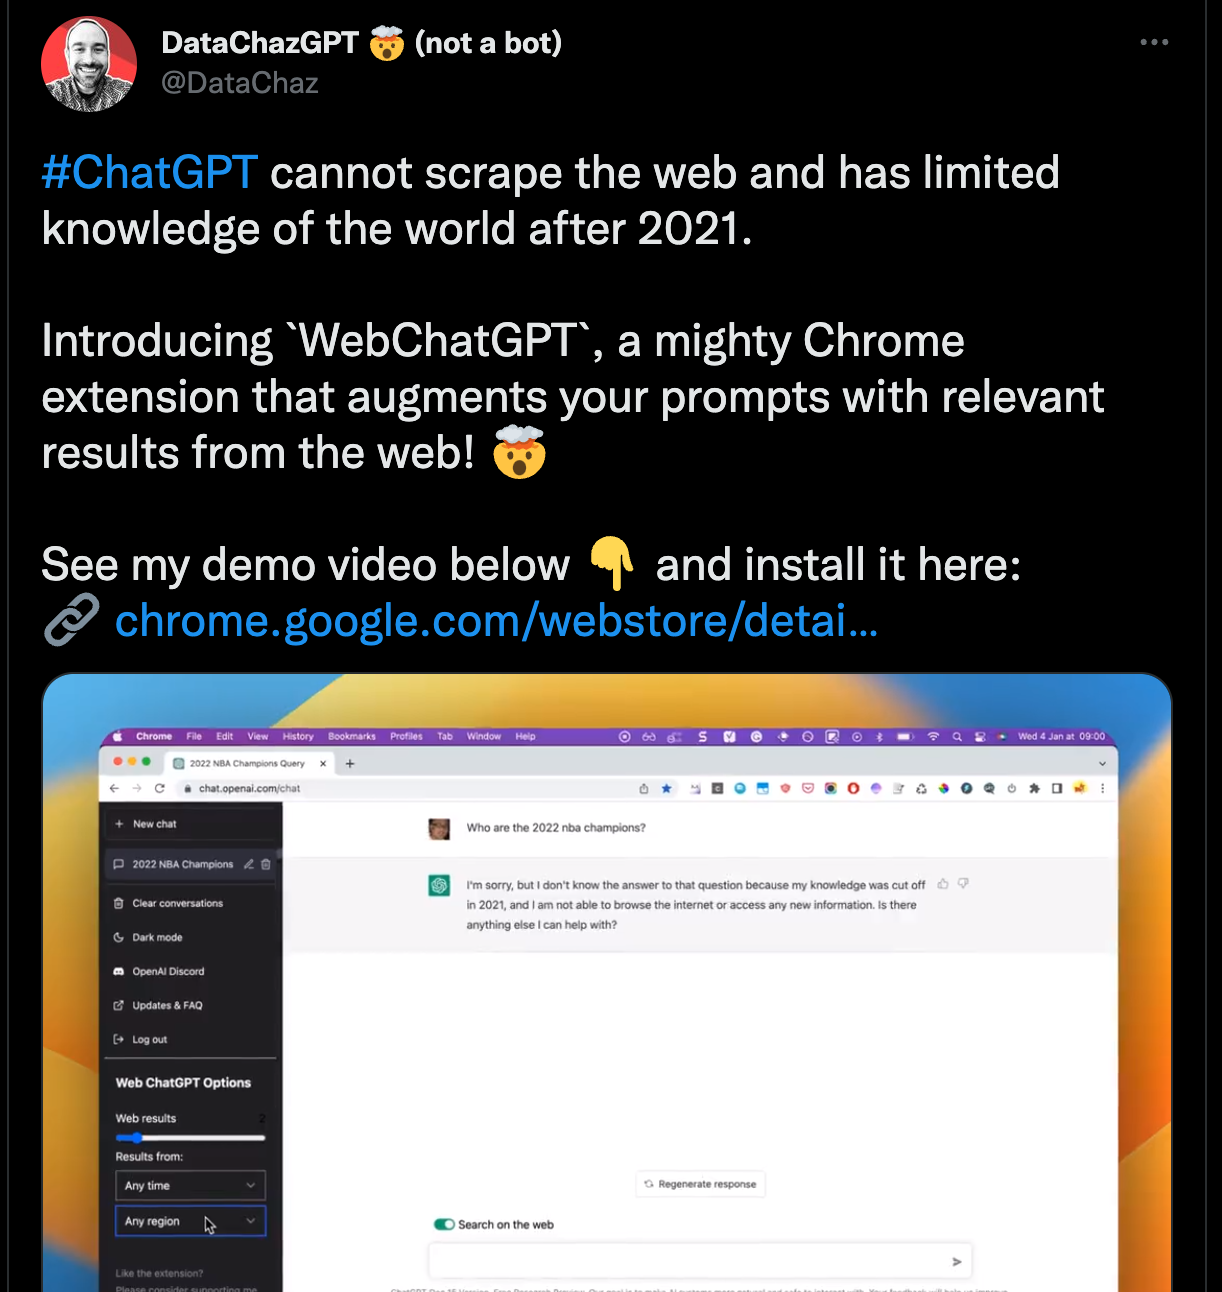This screenshot has width=1222, height=1292.
Task: Click the #ChatGPT hashtag
Action: (x=150, y=172)
